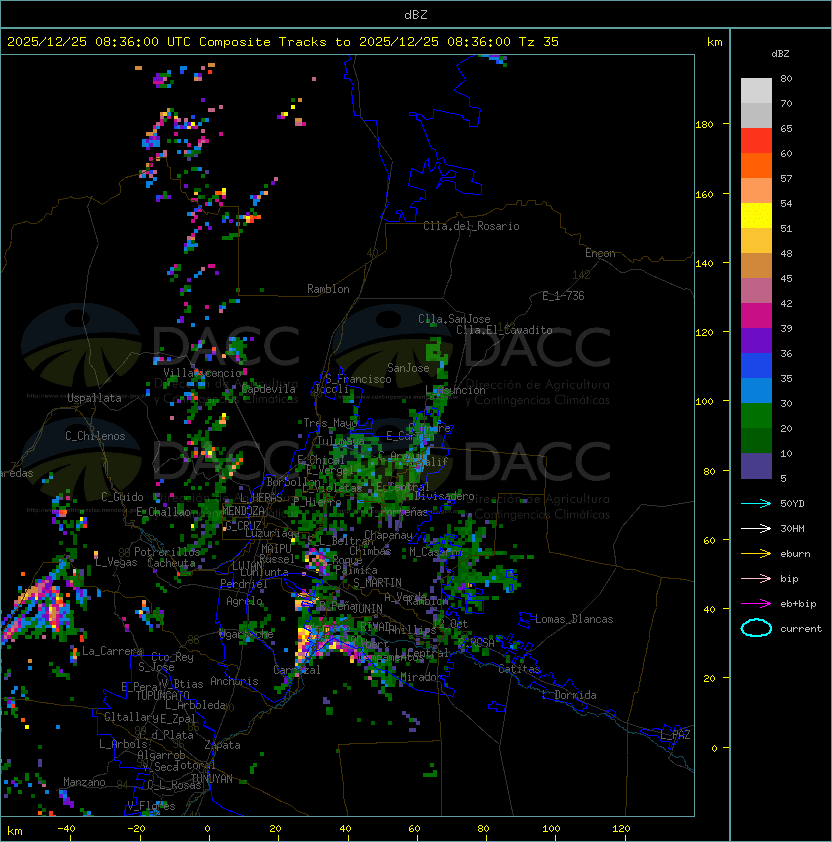832x842 pixels.
Task: Click the '-20' value on the horizontal axis
Action: (x=136, y=829)
